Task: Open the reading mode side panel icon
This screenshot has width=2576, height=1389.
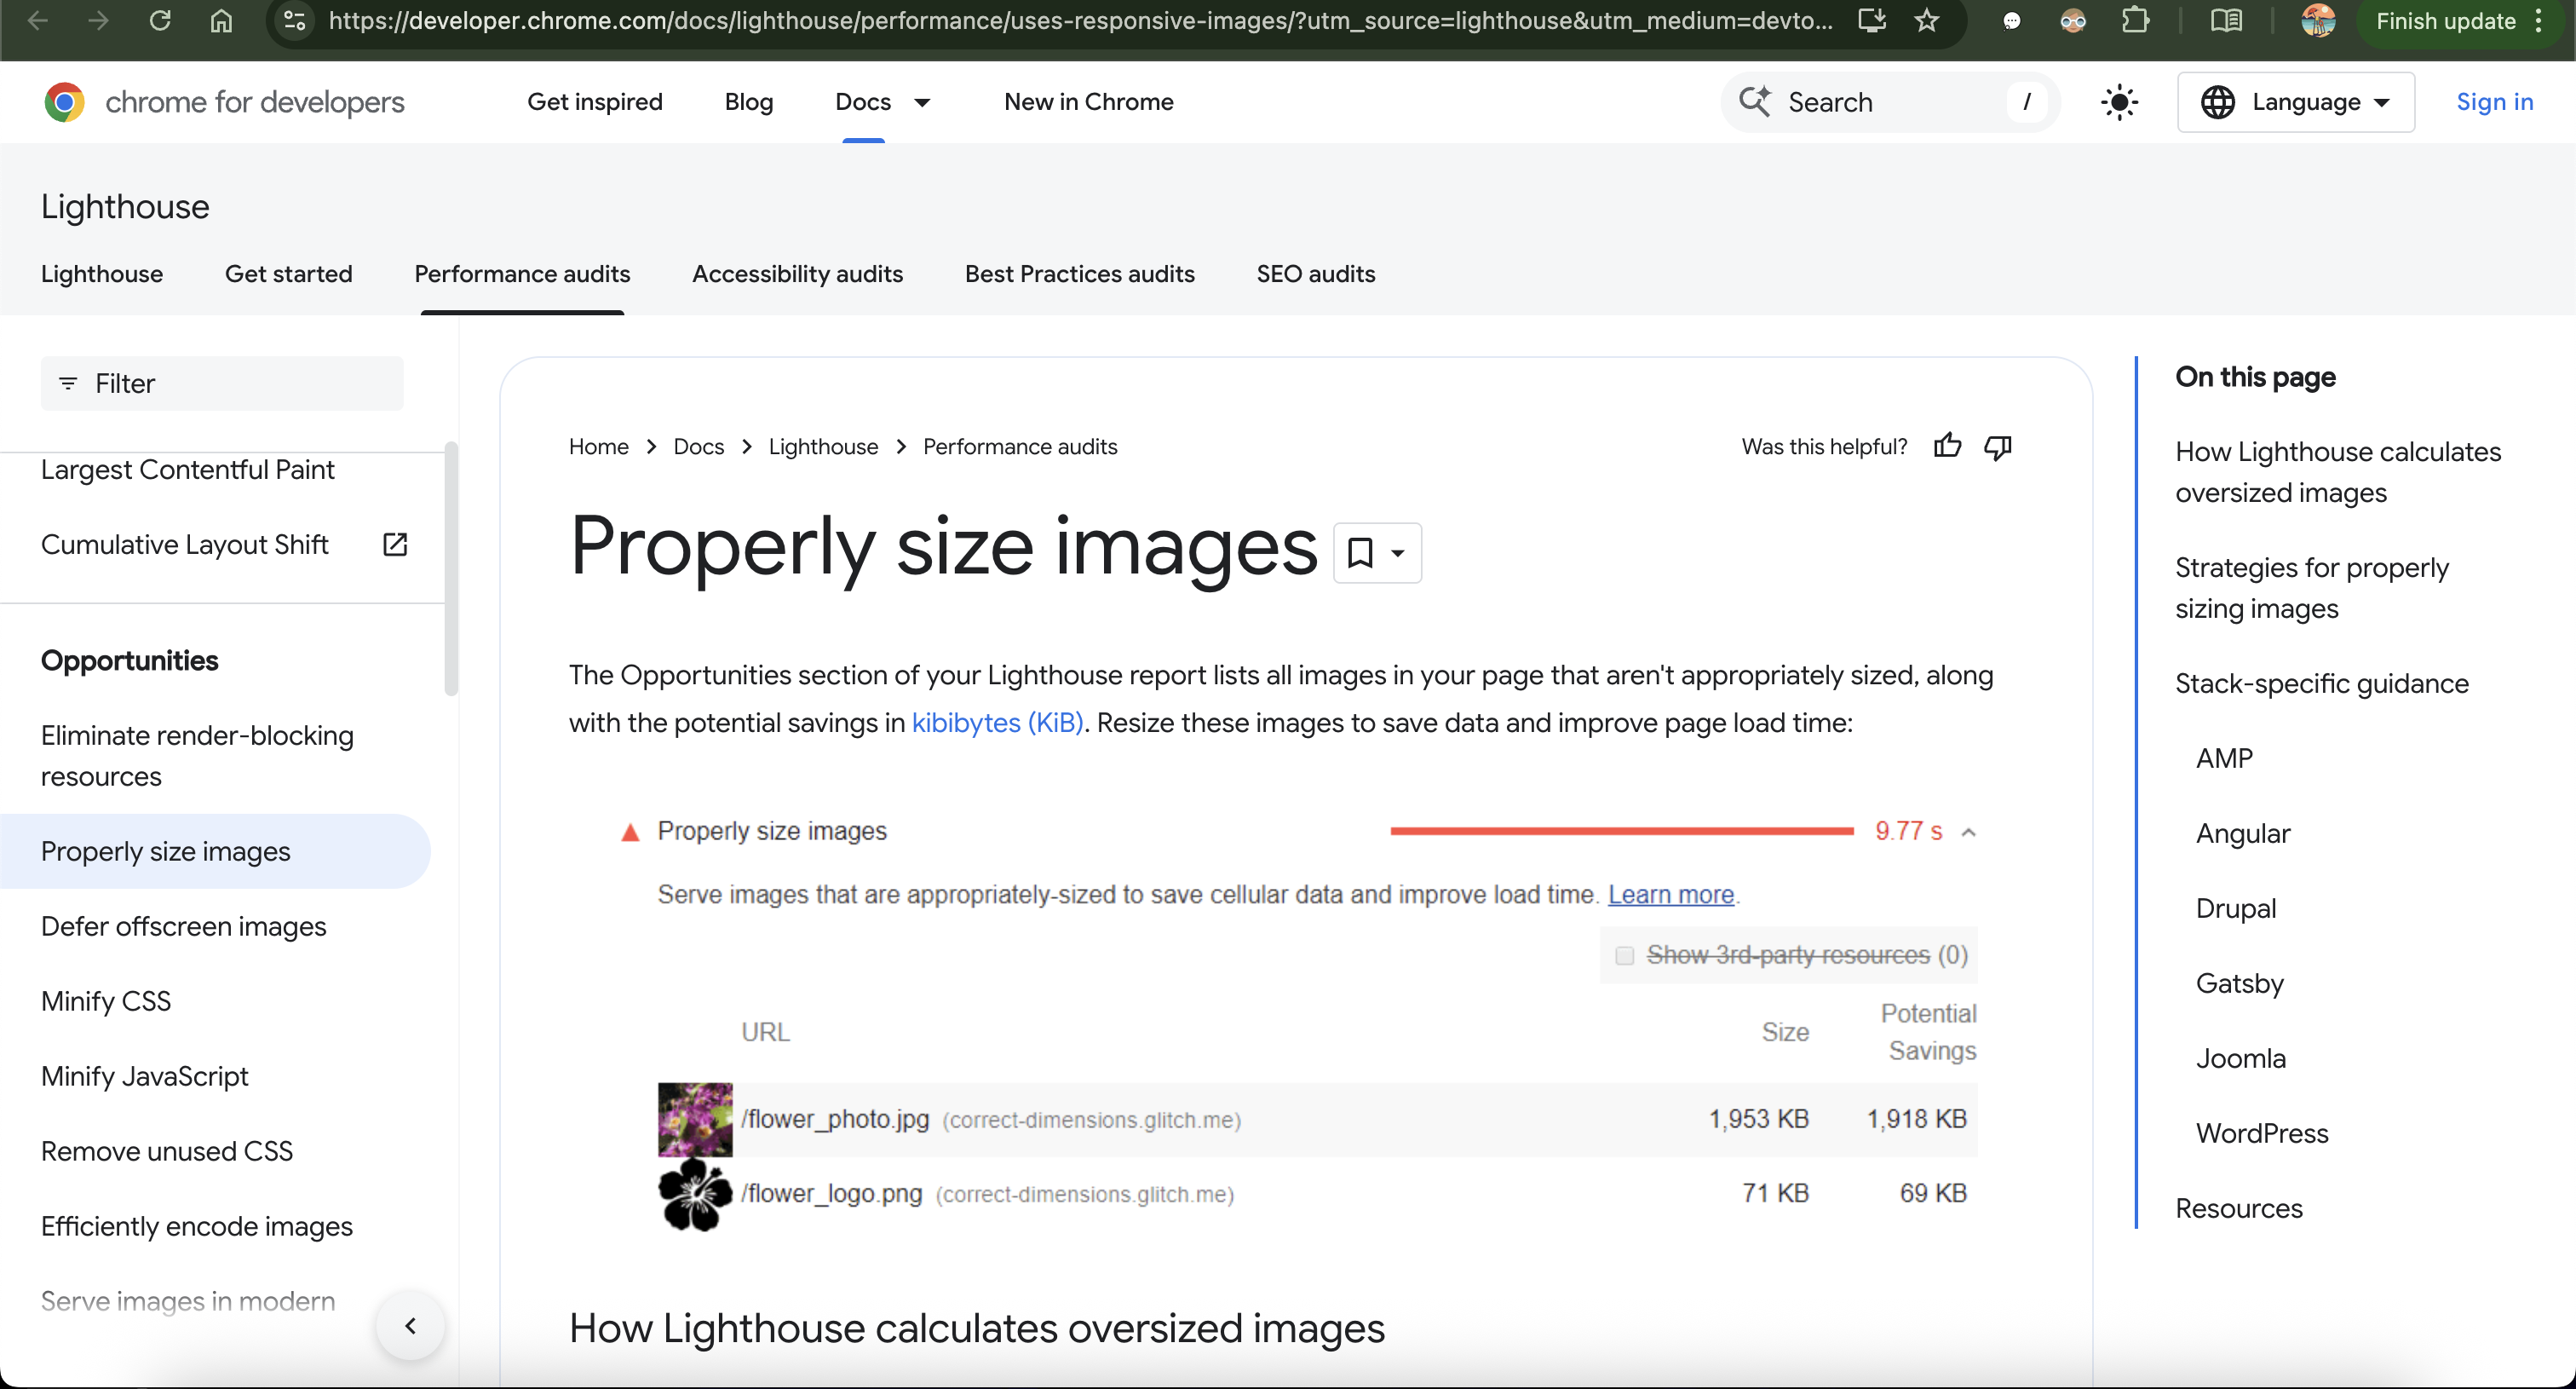Action: [x=2226, y=20]
